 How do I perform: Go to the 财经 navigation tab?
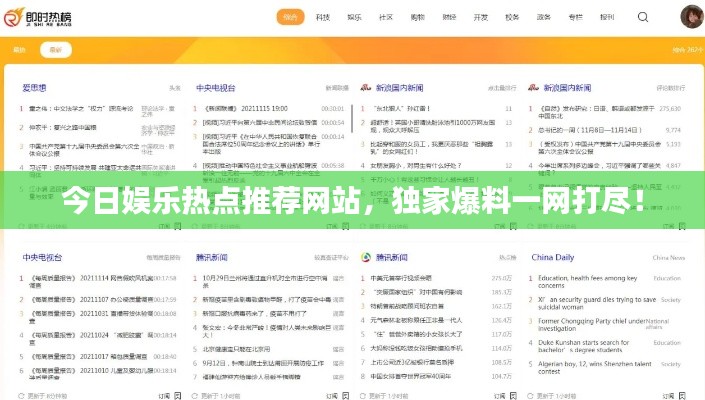pyautogui.click(x=450, y=17)
